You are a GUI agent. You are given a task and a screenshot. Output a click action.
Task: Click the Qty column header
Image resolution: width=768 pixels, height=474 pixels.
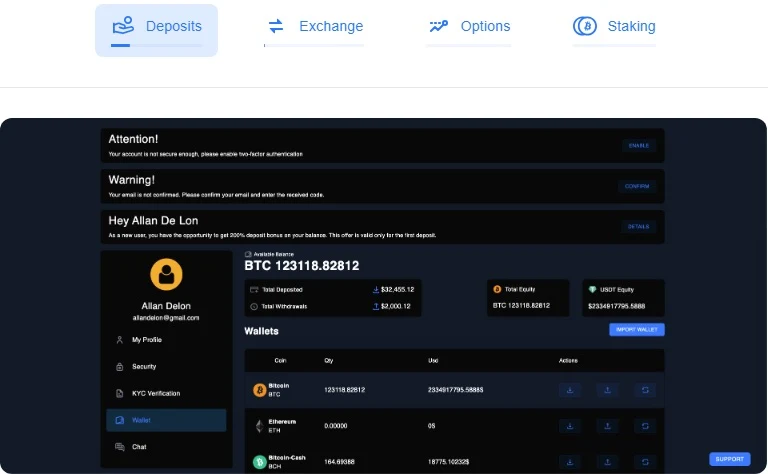329,360
